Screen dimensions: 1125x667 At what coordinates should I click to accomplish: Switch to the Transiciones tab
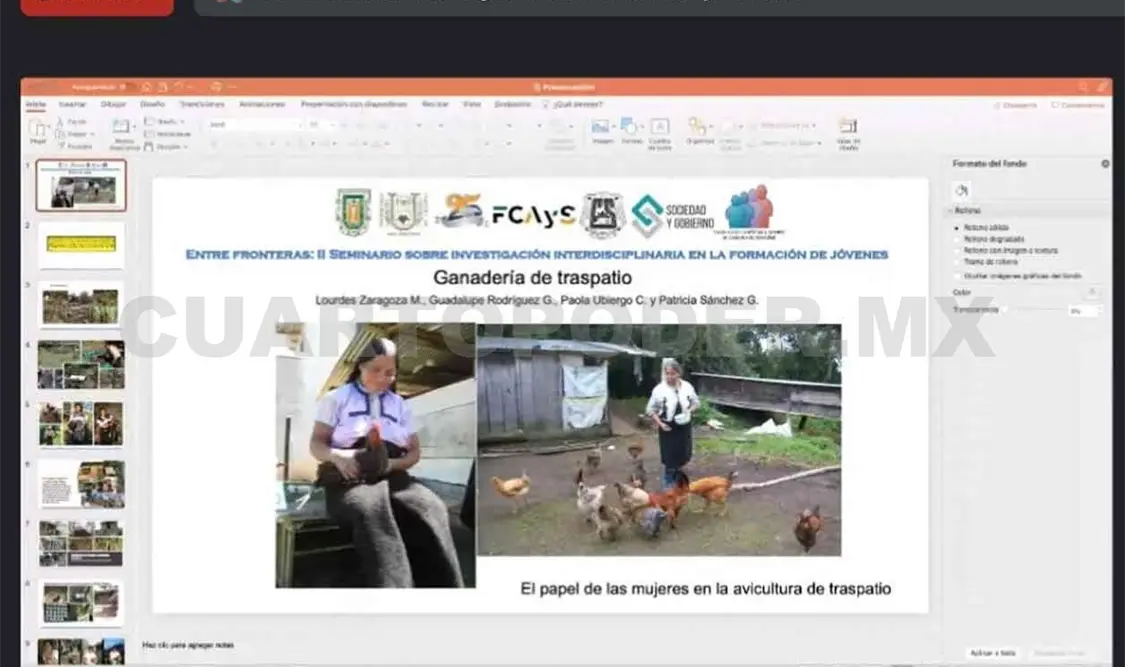[x=201, y=104]
